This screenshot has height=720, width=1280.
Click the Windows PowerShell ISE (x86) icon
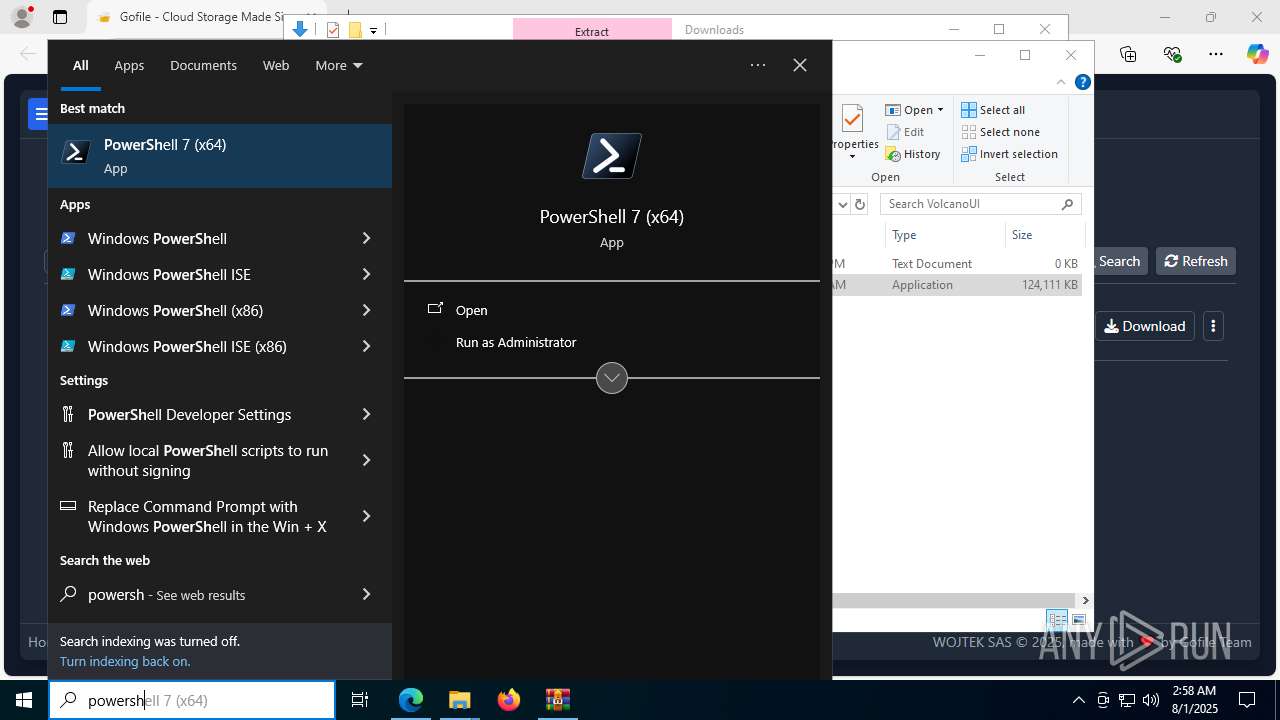coord(68,346)
